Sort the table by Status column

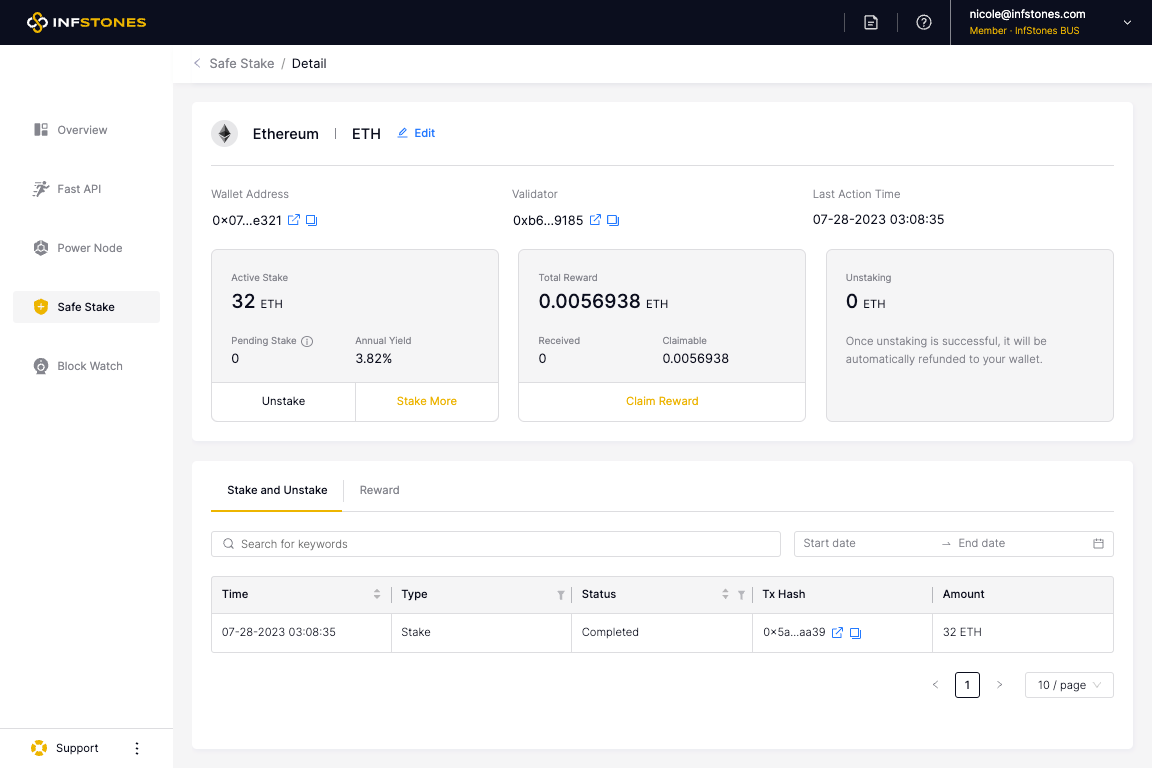point(725,594)
